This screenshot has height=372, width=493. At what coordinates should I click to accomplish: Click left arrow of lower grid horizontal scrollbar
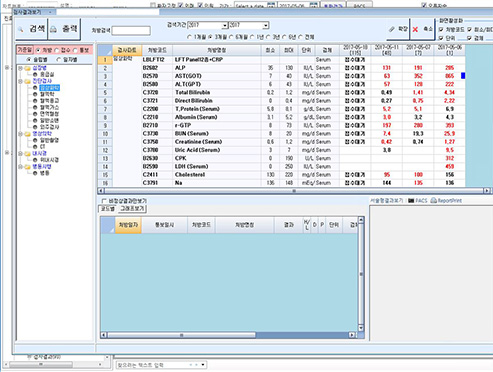coord(104,335)
